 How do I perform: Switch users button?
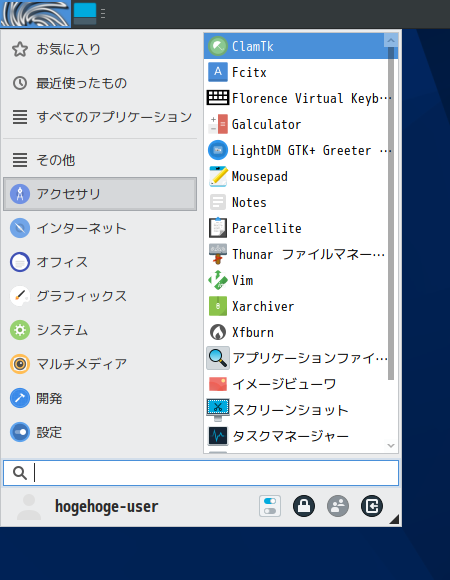(x=338, y=506)
